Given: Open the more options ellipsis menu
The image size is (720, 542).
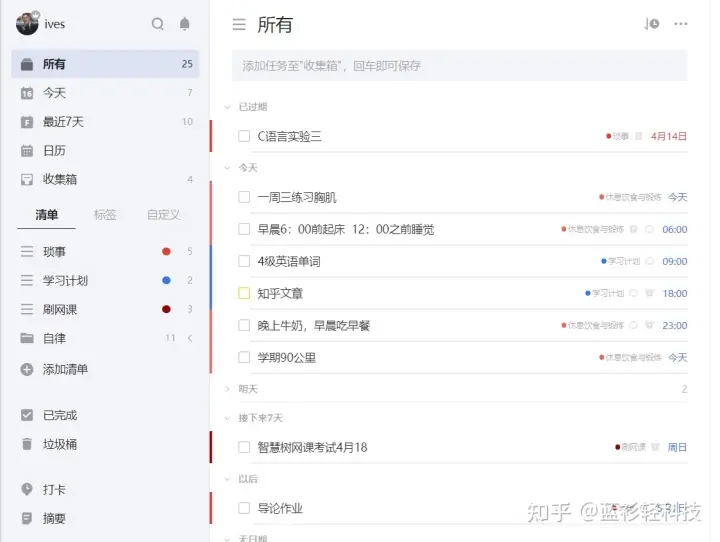Looking at the screenshot, I should click(681, 24).
